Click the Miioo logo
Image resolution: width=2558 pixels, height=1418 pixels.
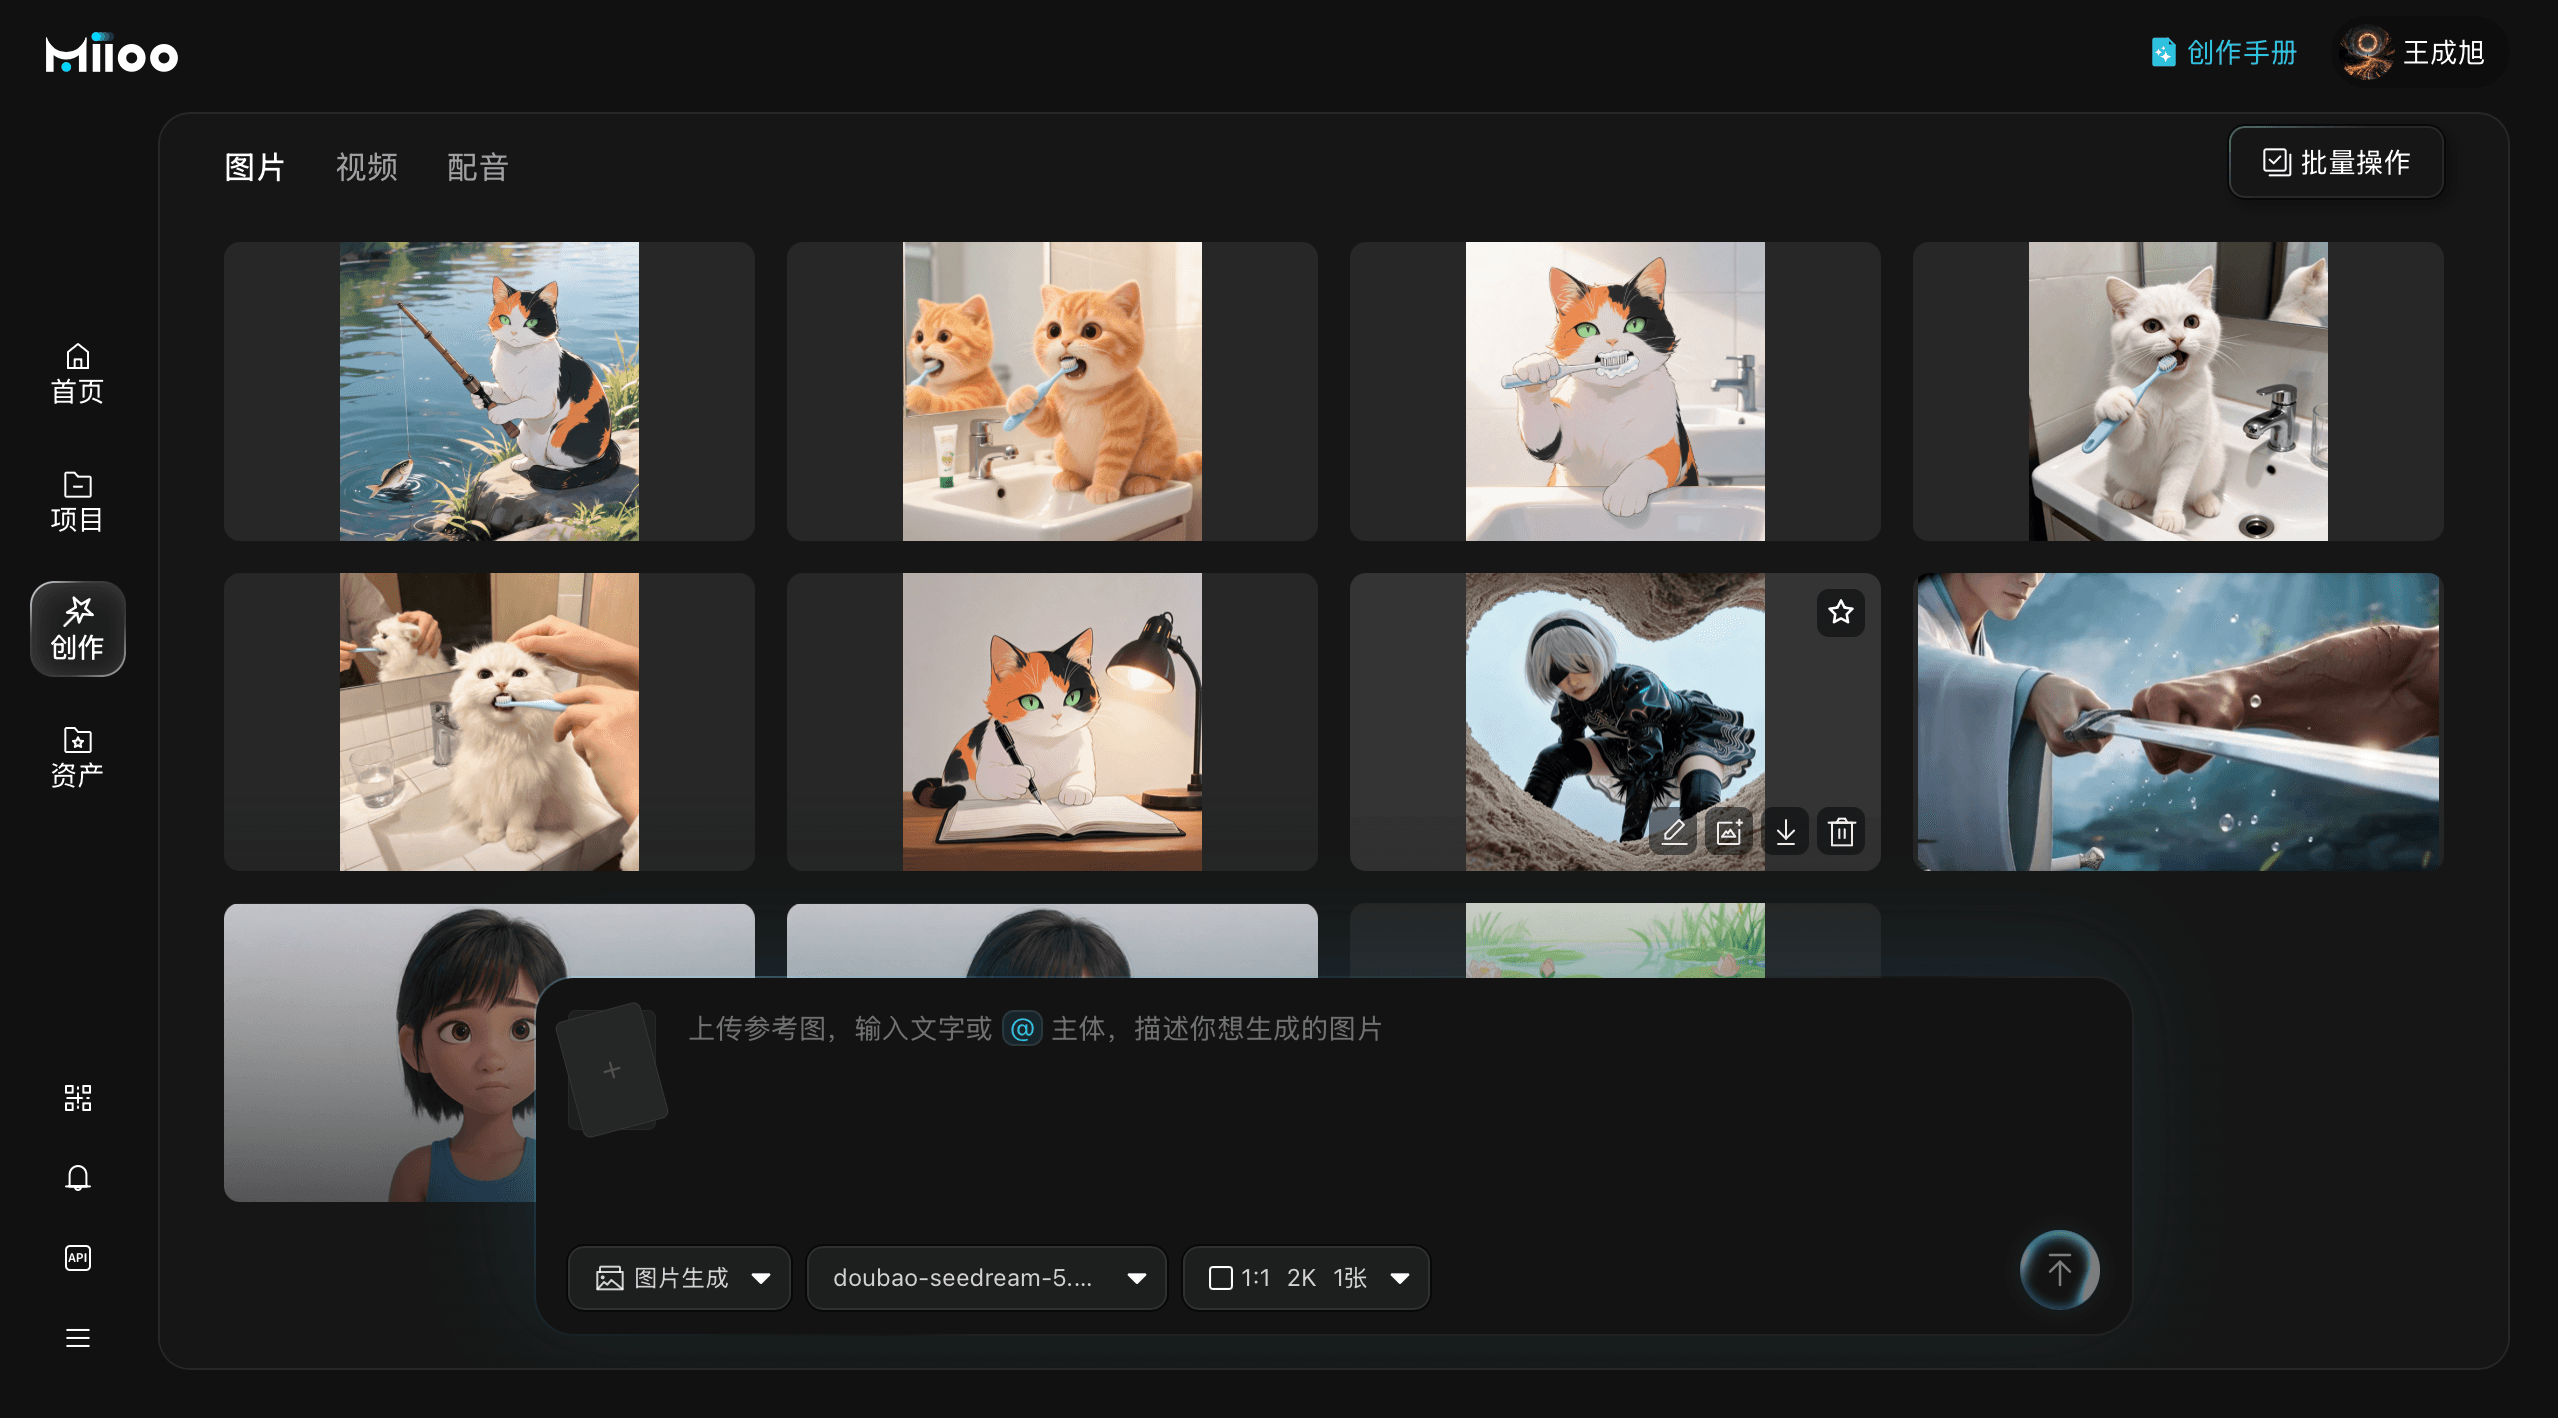coord(111,54)
